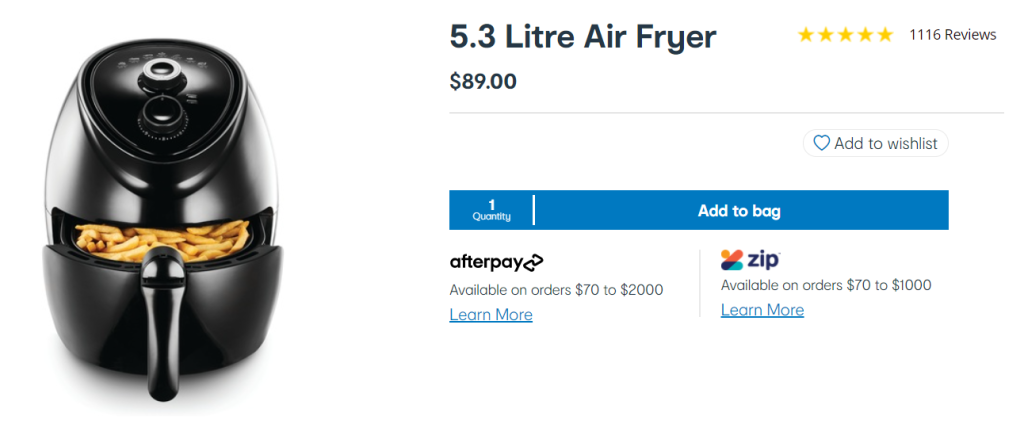1024x424 pixels.
Task: Click the heart icon beside Add to wishlist
Action: pyautogui.click(x=822, y=143)
